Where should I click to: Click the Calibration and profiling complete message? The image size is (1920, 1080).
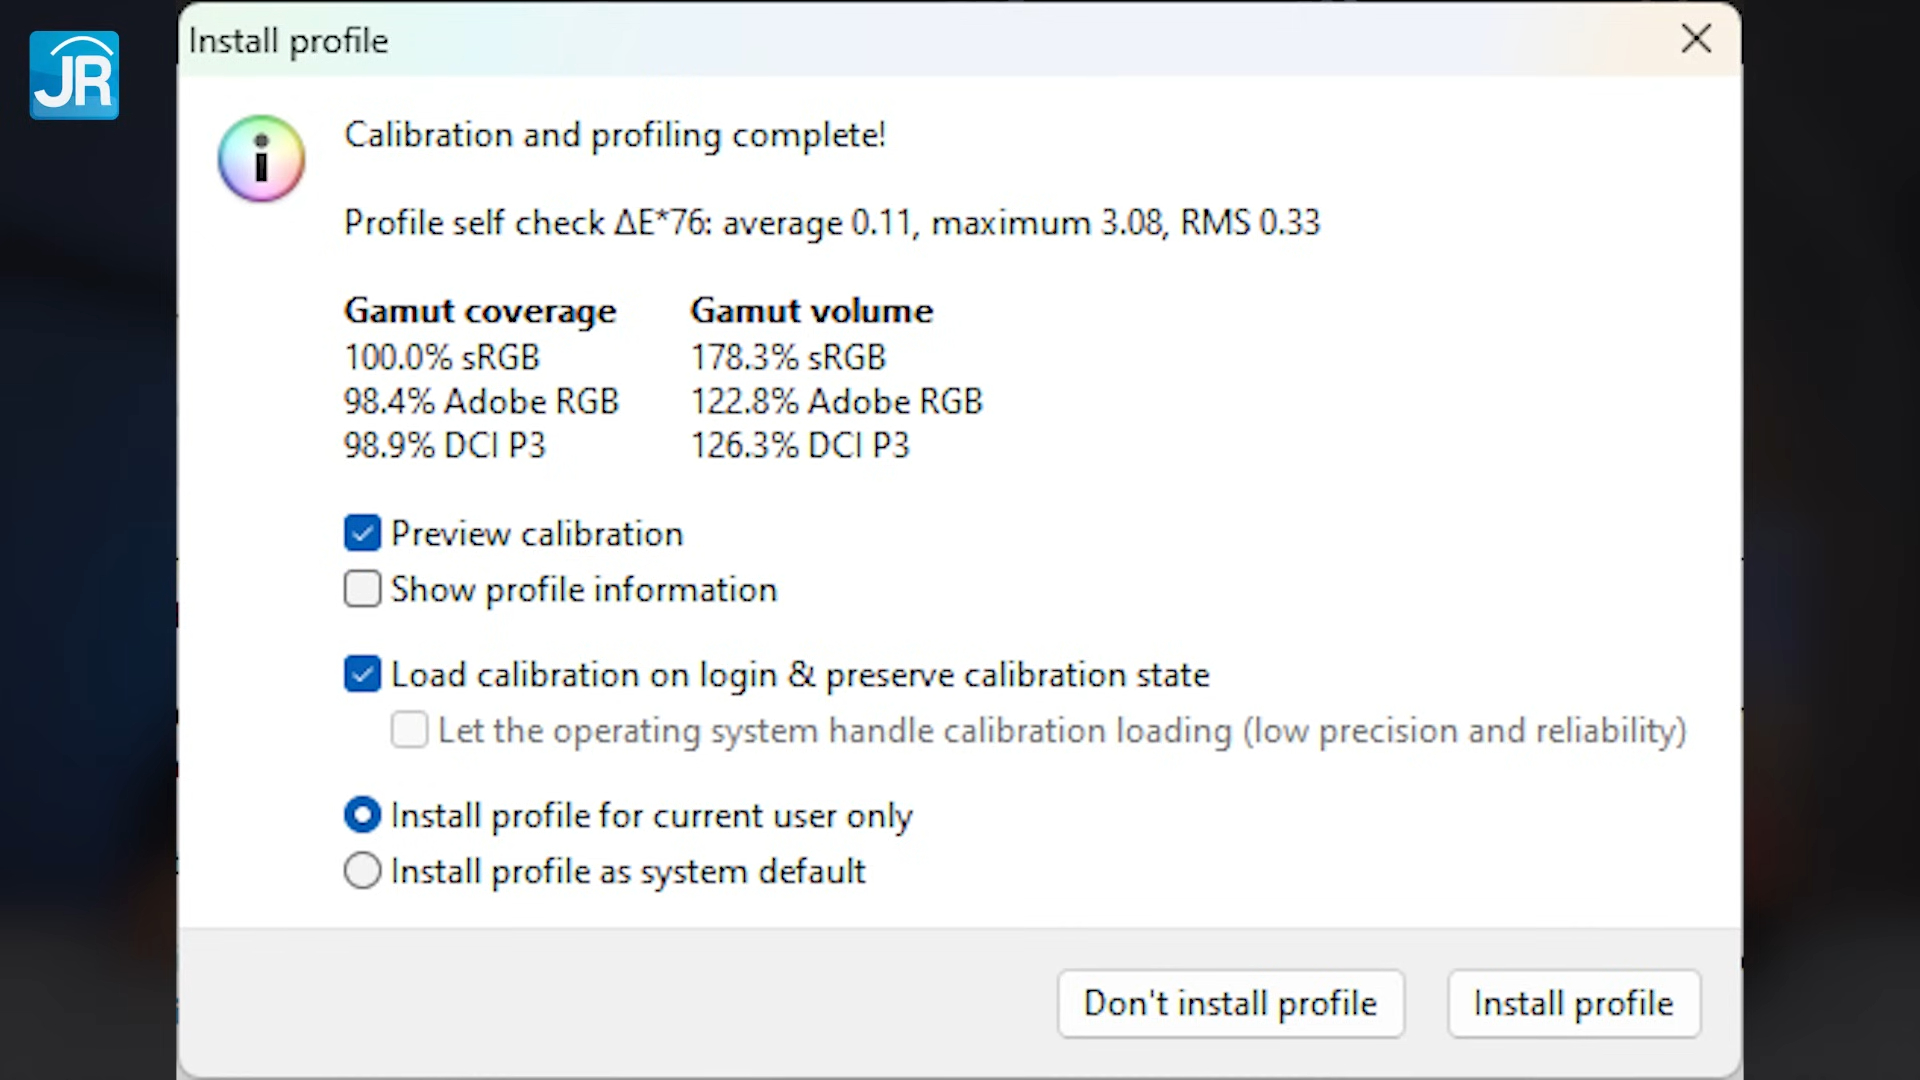coord(615,134)
